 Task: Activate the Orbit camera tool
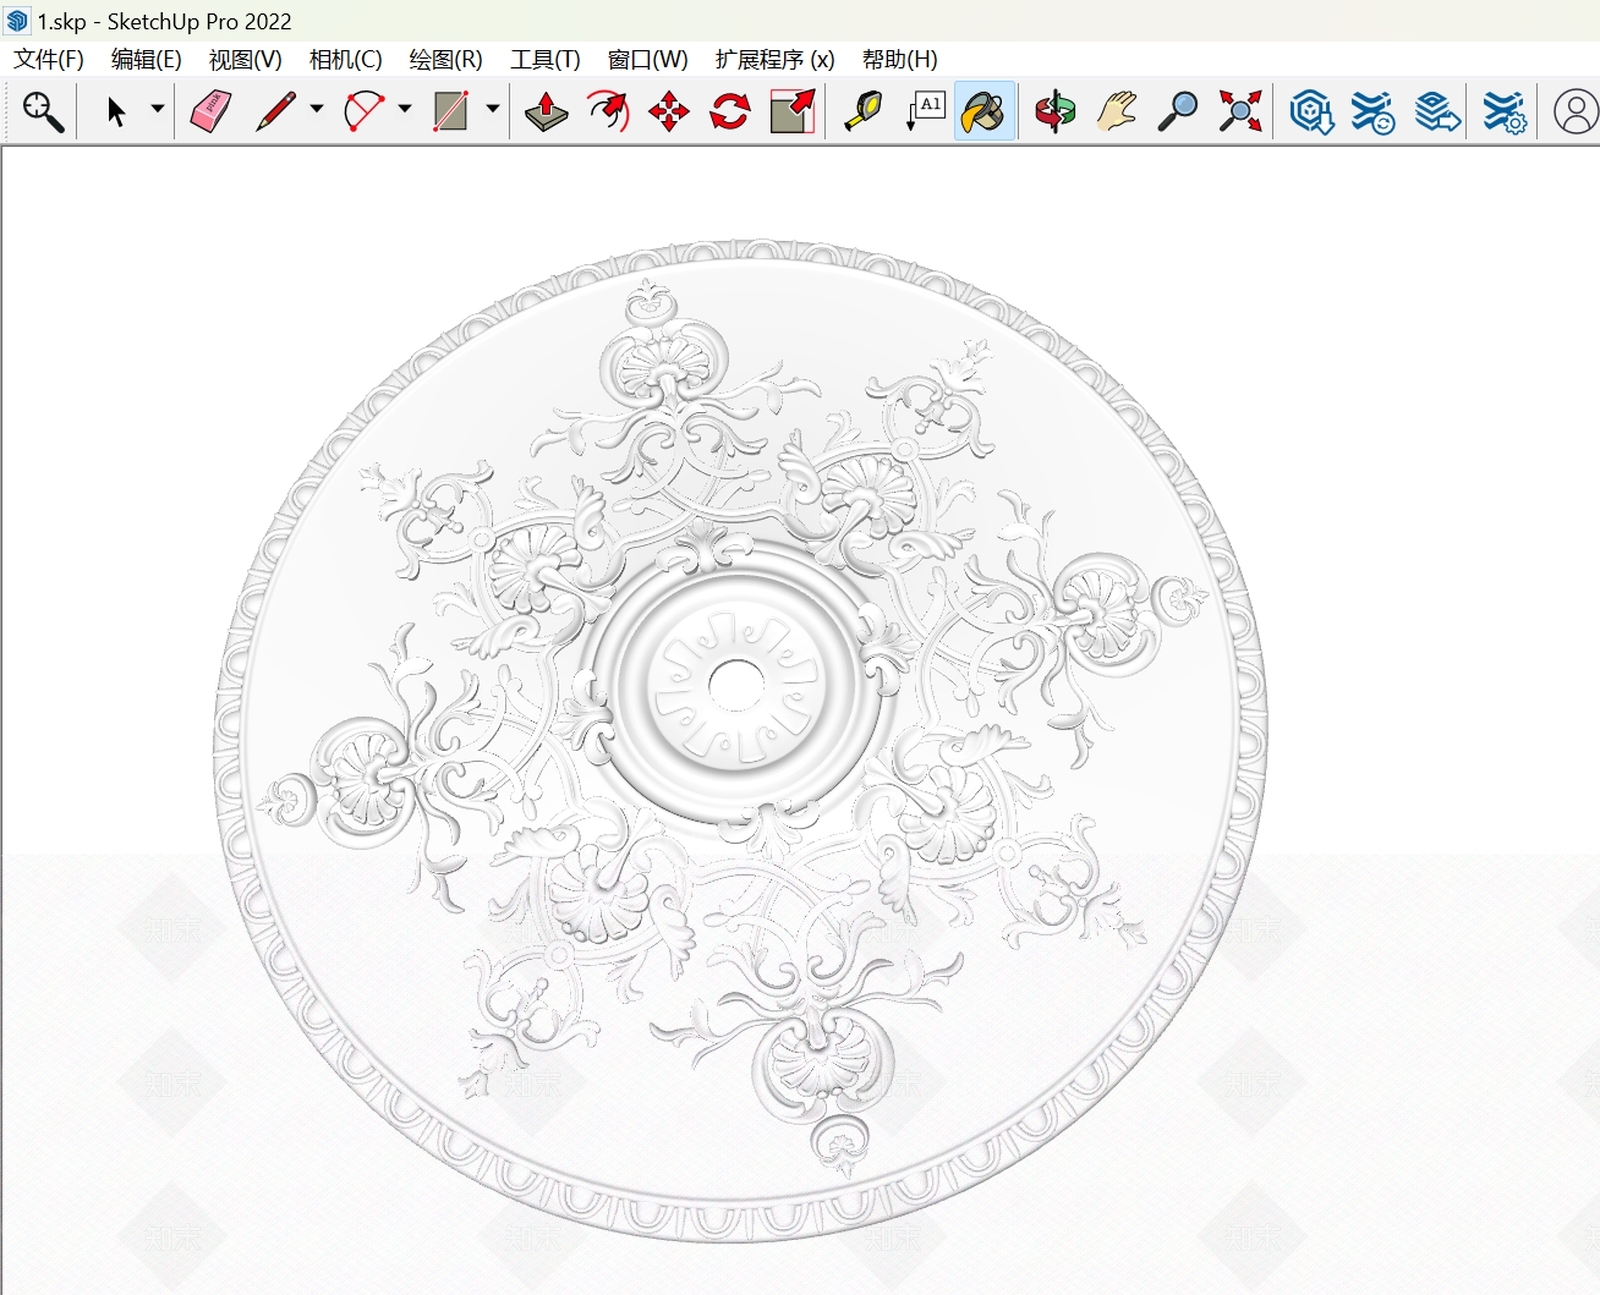(x=1055, y=111)
